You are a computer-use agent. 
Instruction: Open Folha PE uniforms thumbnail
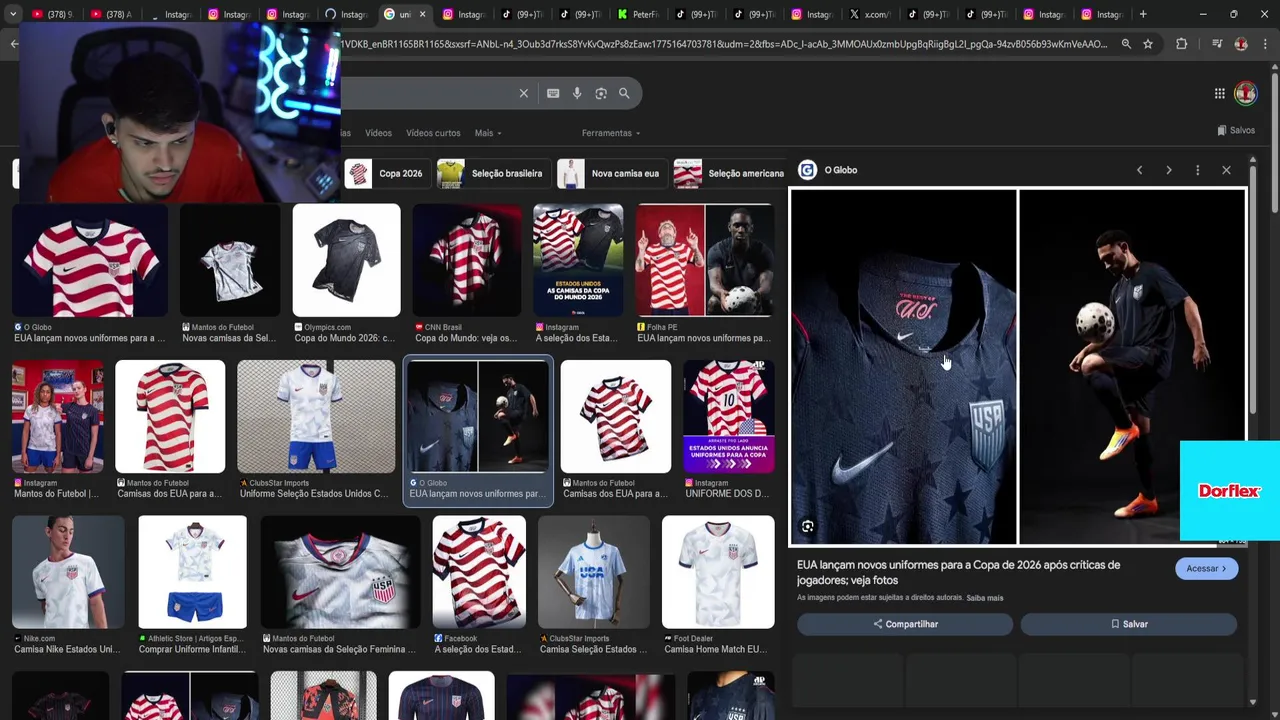click(705, 260)
